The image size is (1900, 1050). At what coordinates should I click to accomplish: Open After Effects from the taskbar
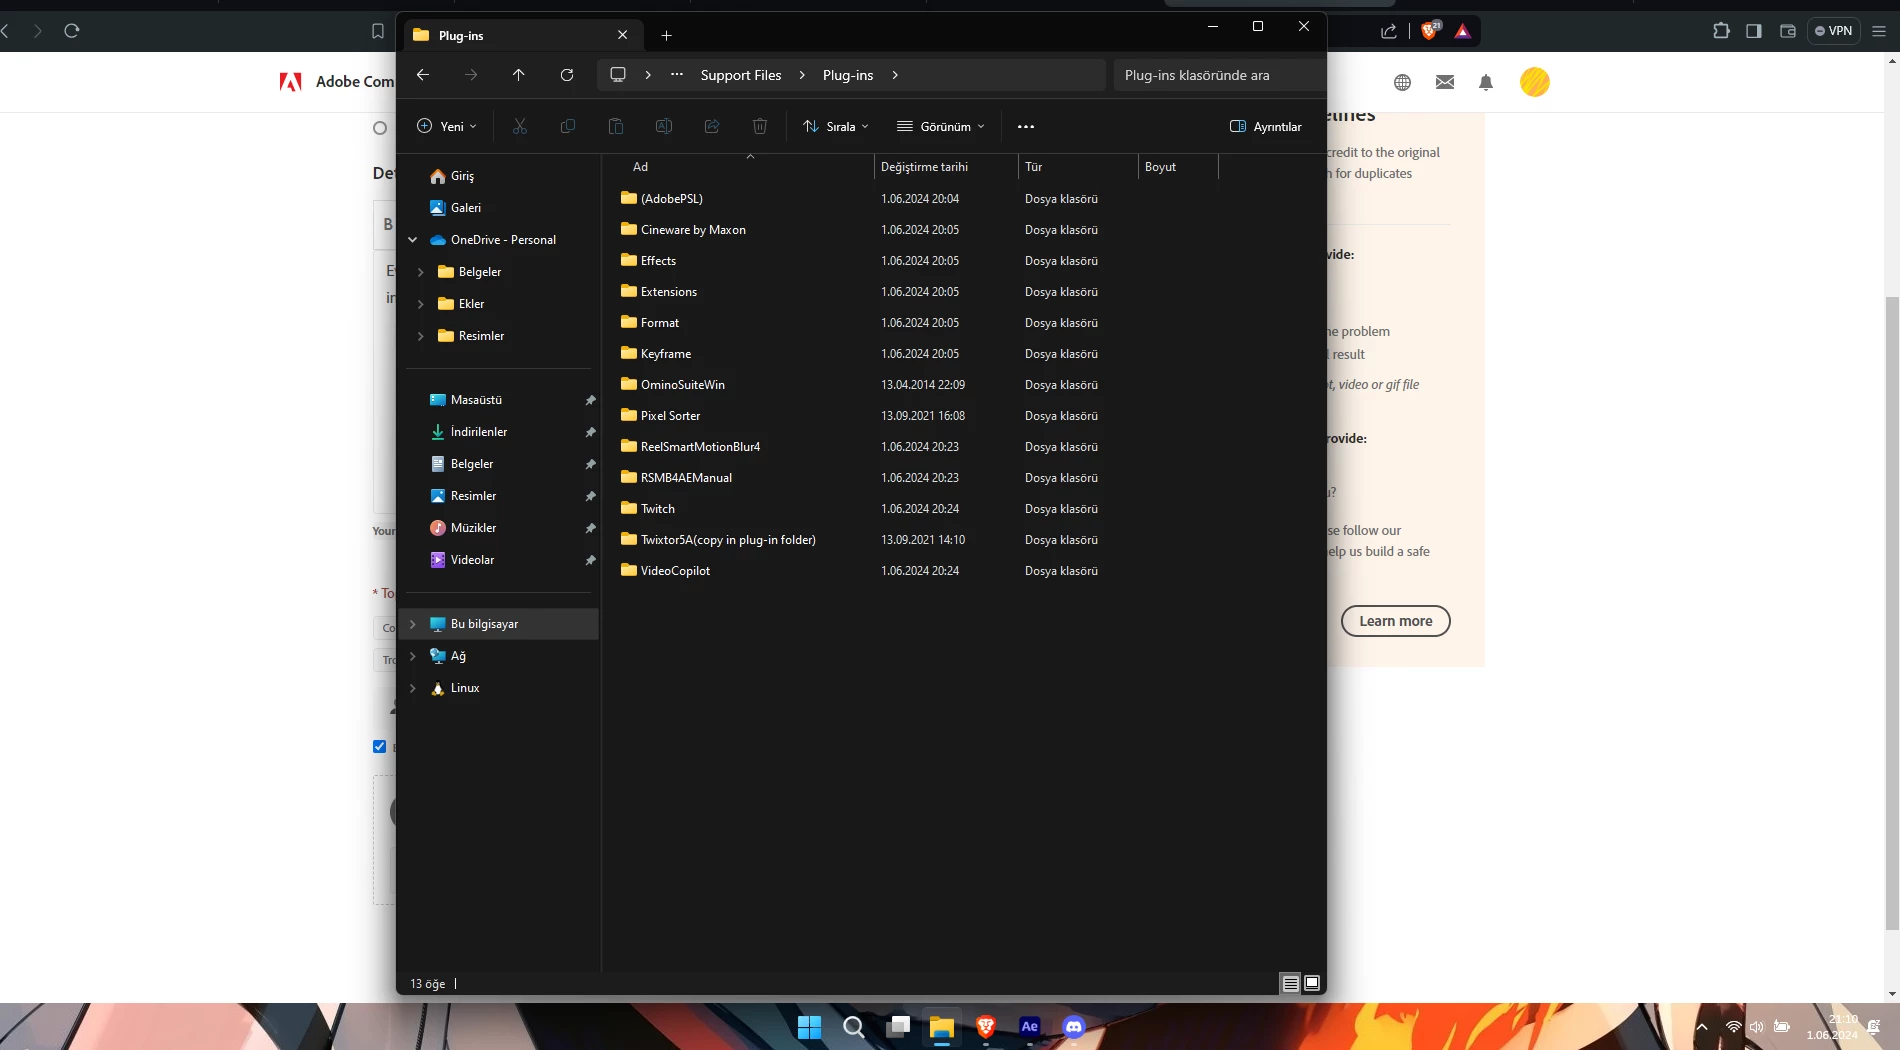pyautogui.click(x=1030, y=1027)
